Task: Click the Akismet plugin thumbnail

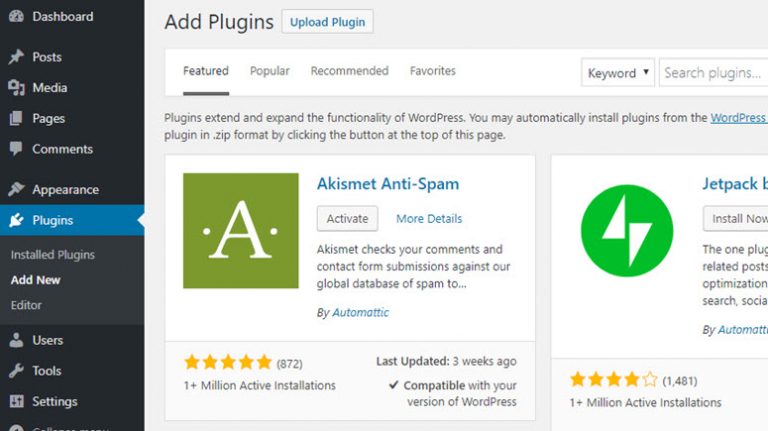Action: (x=240, y=230)
